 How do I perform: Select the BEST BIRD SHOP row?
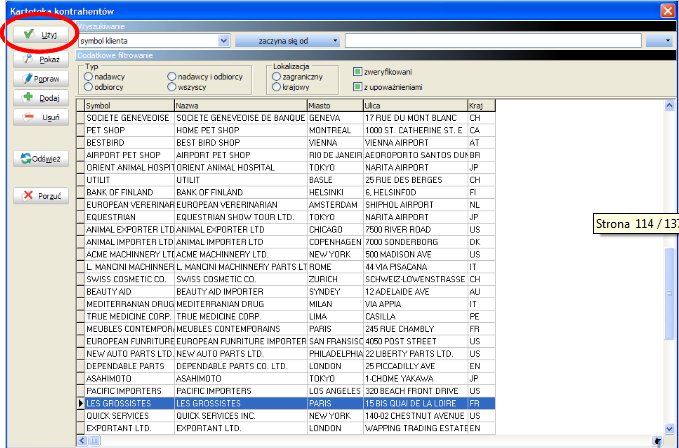click(286, 142)
